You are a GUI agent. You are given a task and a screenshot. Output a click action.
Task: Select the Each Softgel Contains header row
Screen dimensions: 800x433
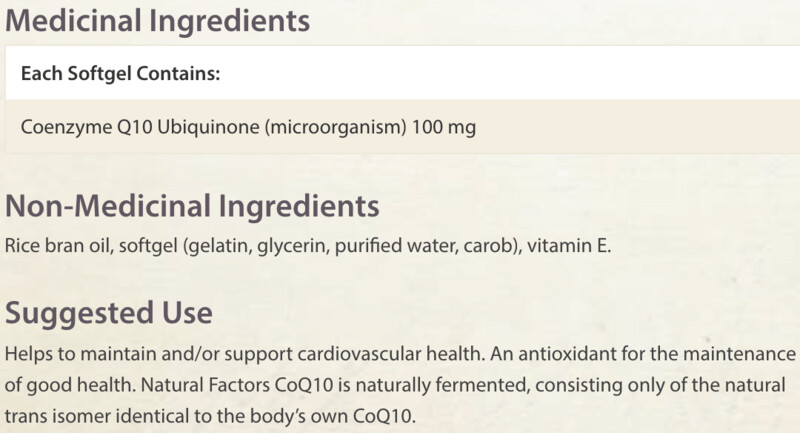coord(403,73)
